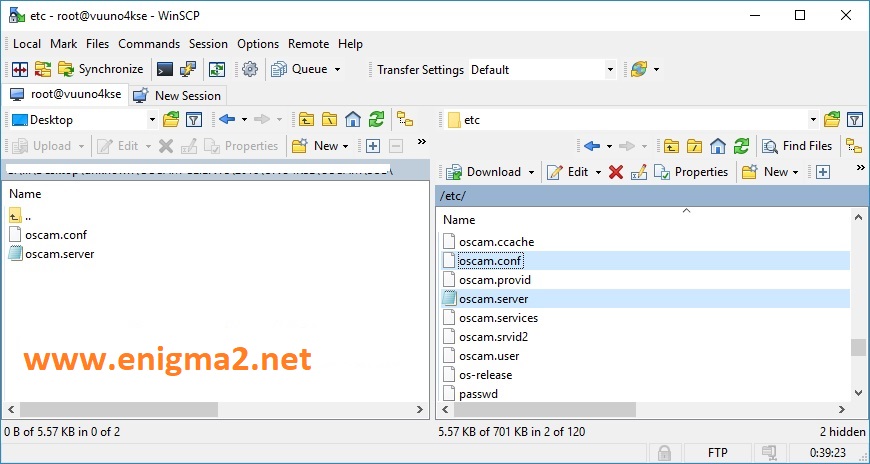Refresh the local panel

[376, 119]
